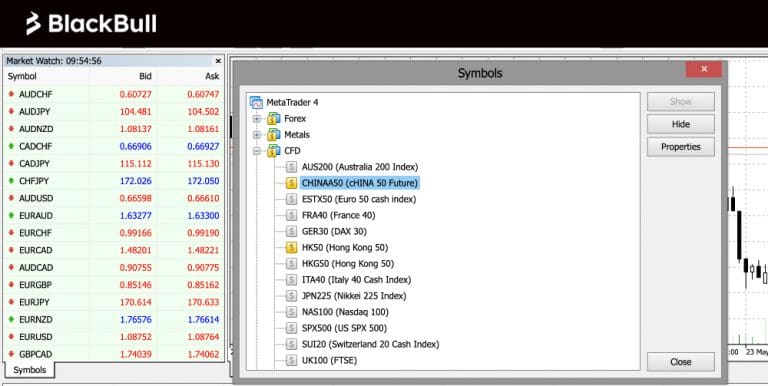This screenshot has height=386, width=768.
Task: Click the GER30 symbol dollar icon
Action: [291, 231]
